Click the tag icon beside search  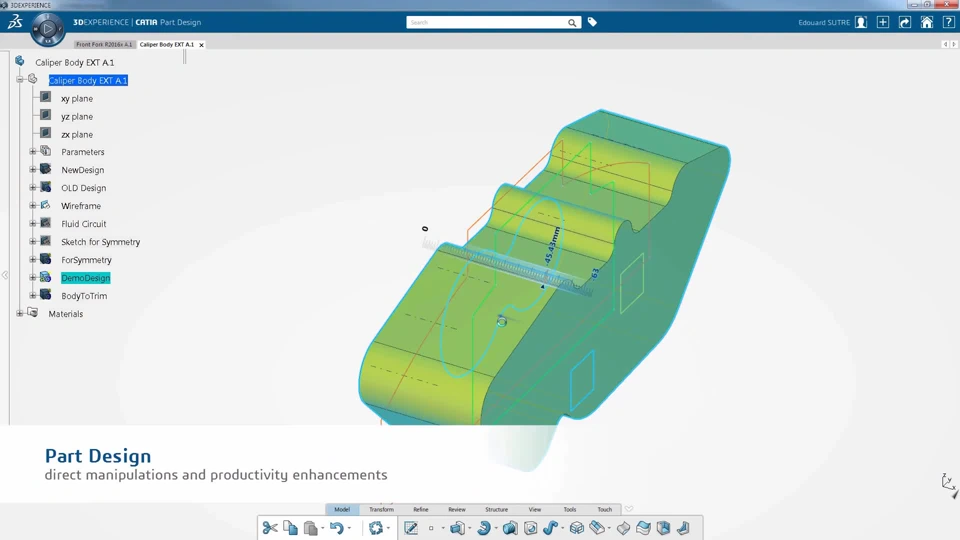click(x=592, y=22)
